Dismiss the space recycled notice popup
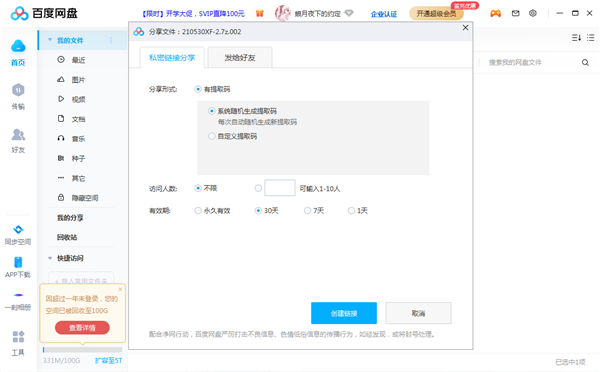600x372 pixels. 120,289
